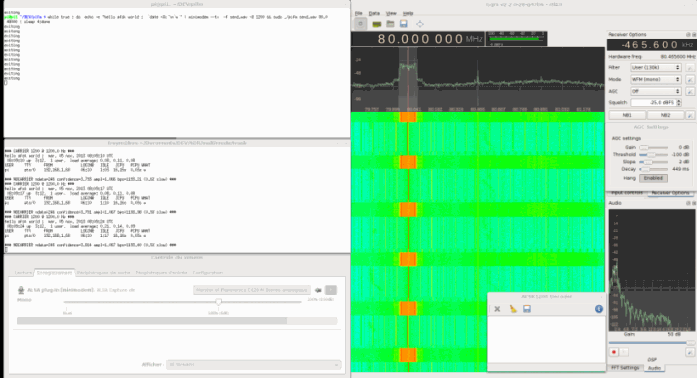Open the I/O devices configuration icon in Gqrx
Viewport: 697px width, 378px height.
(x=377, y=24)
